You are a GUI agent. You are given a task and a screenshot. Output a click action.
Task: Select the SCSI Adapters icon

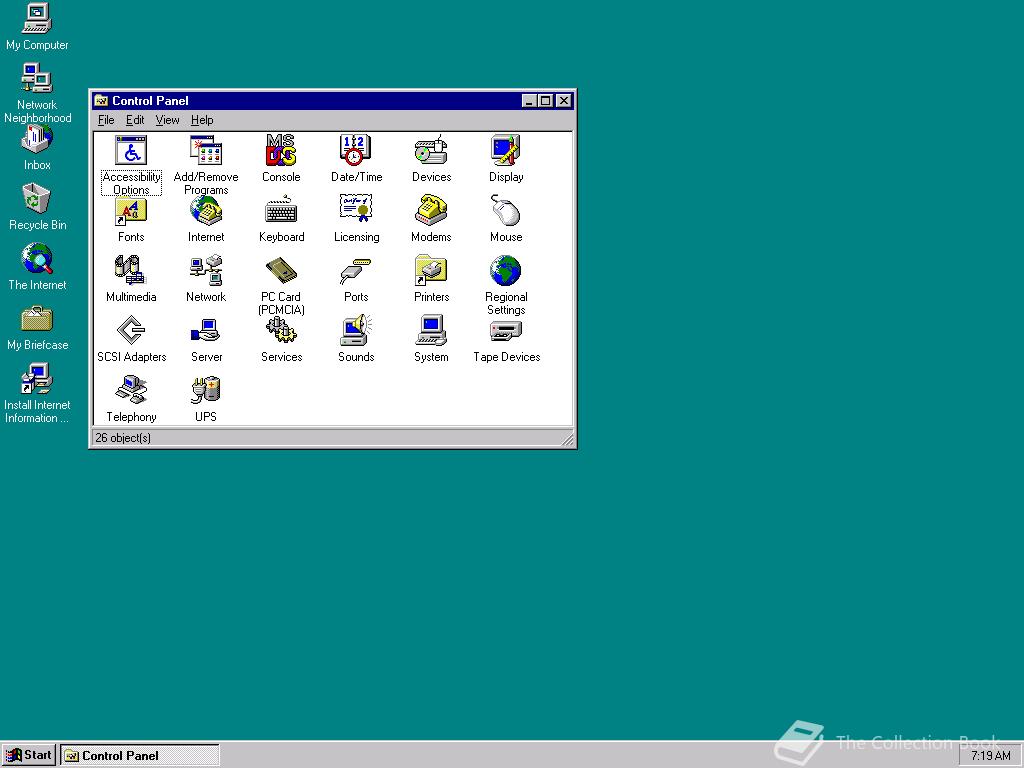(x=131, y=330)
